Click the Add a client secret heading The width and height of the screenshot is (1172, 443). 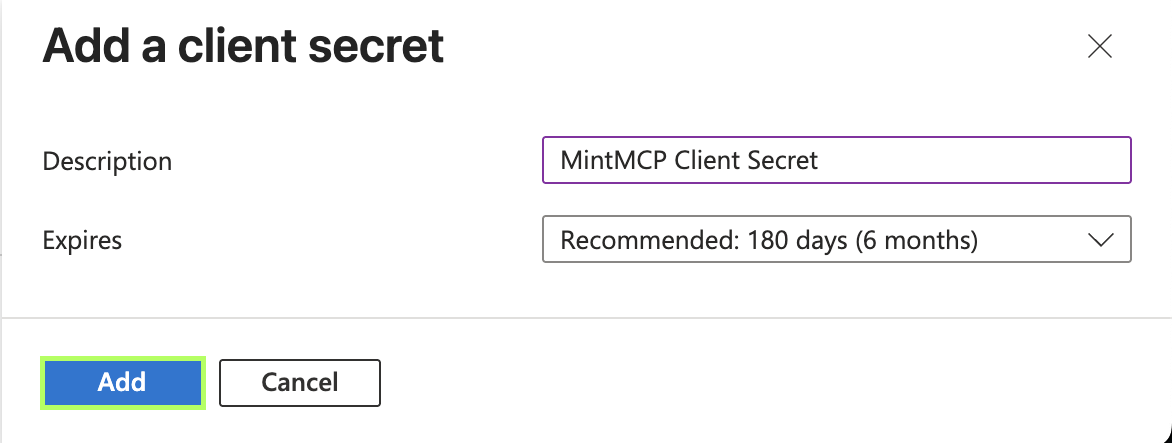coord(243,46)
